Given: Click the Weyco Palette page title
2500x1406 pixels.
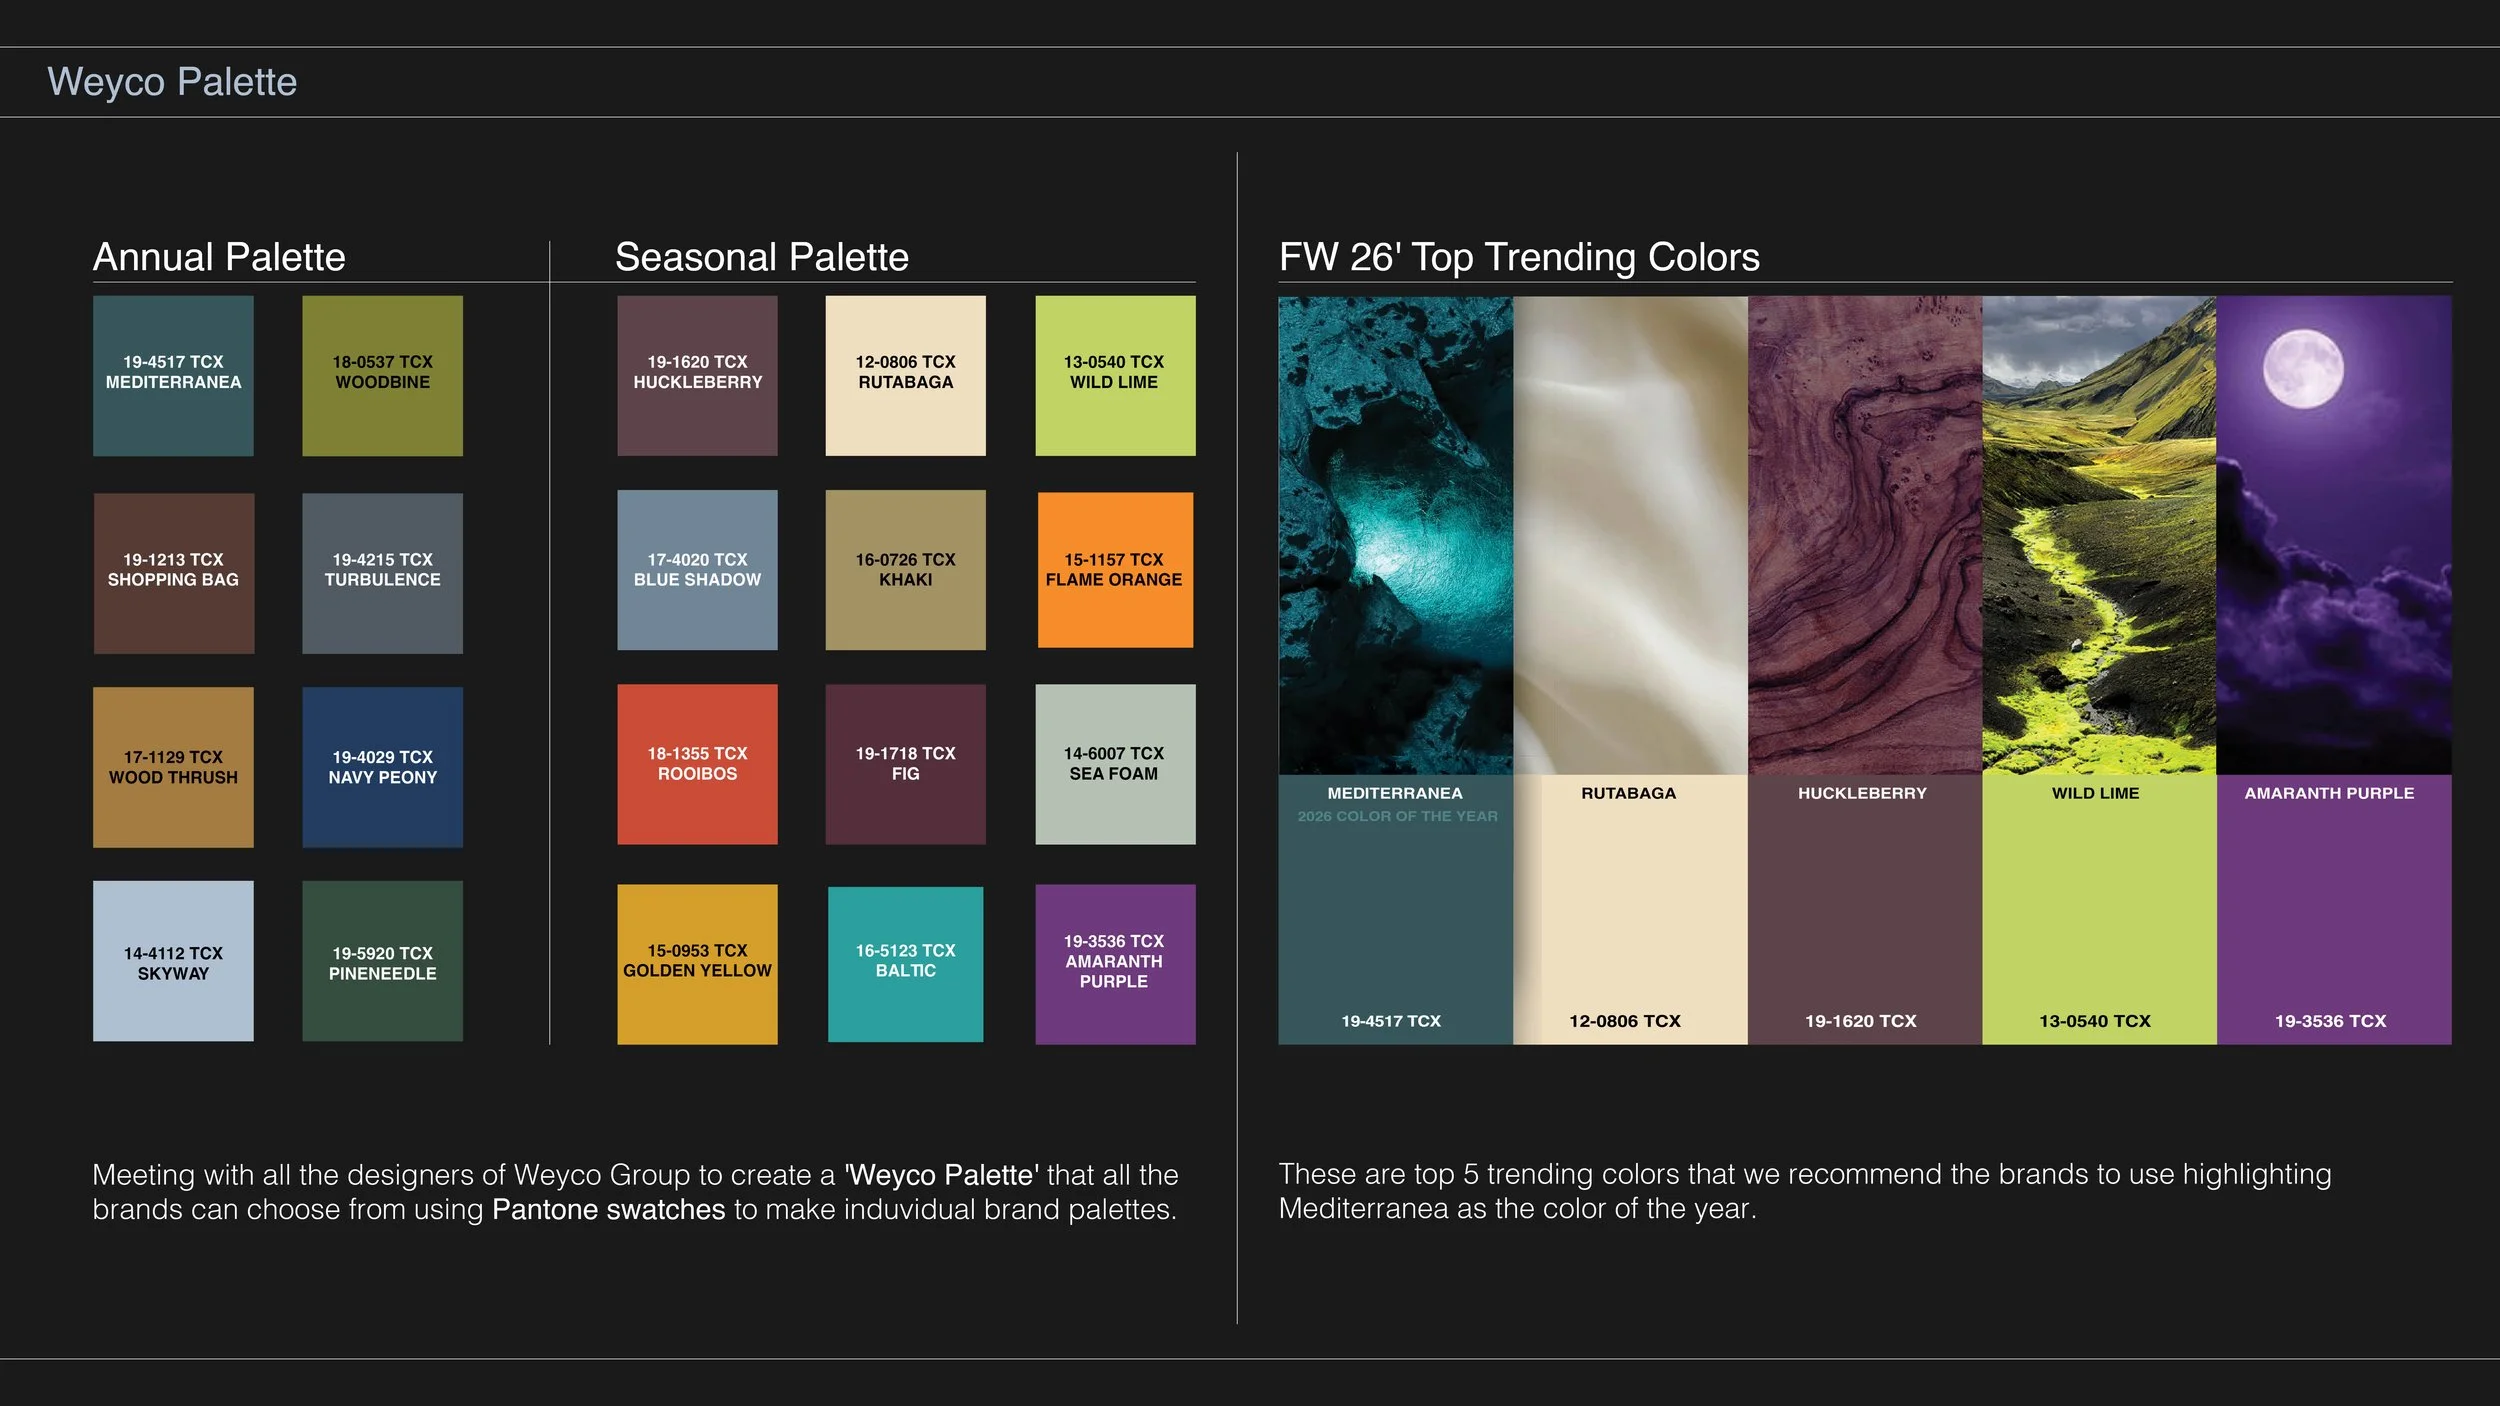Looking at the screenshot, I should coord(172,82).
